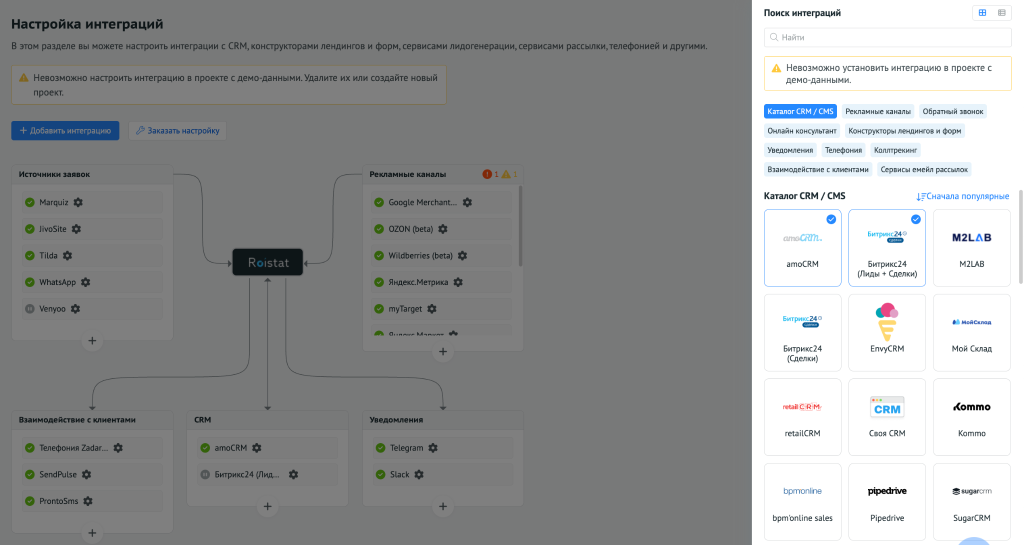Image resolution: width=1024 pixels, height=545 pixels.
Task: Open settings gear for amoCRM in CRM block
Action: [257, 448]
